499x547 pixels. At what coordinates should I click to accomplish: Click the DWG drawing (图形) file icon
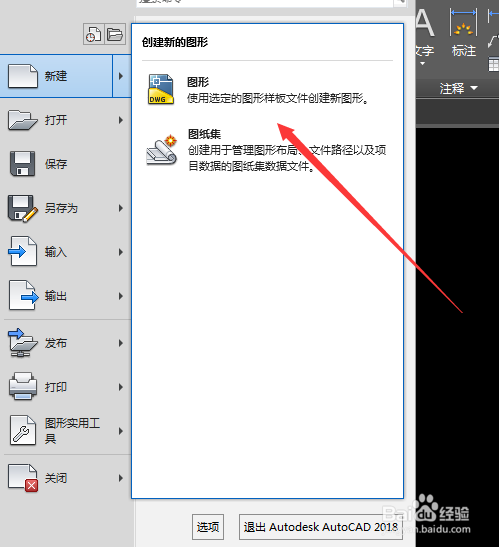tap(161, 89)
